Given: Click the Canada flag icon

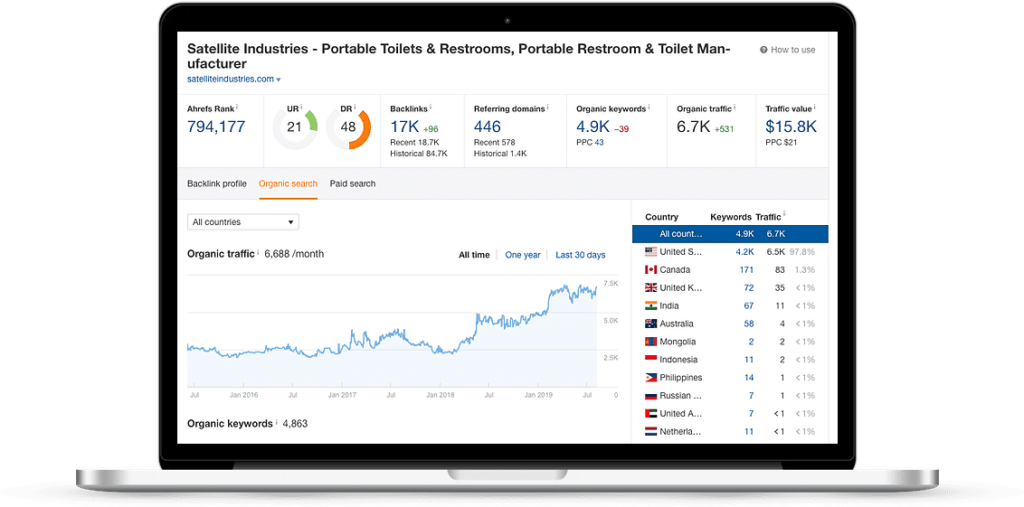Looking at the screenshot, I should click(x=650, y=270).
